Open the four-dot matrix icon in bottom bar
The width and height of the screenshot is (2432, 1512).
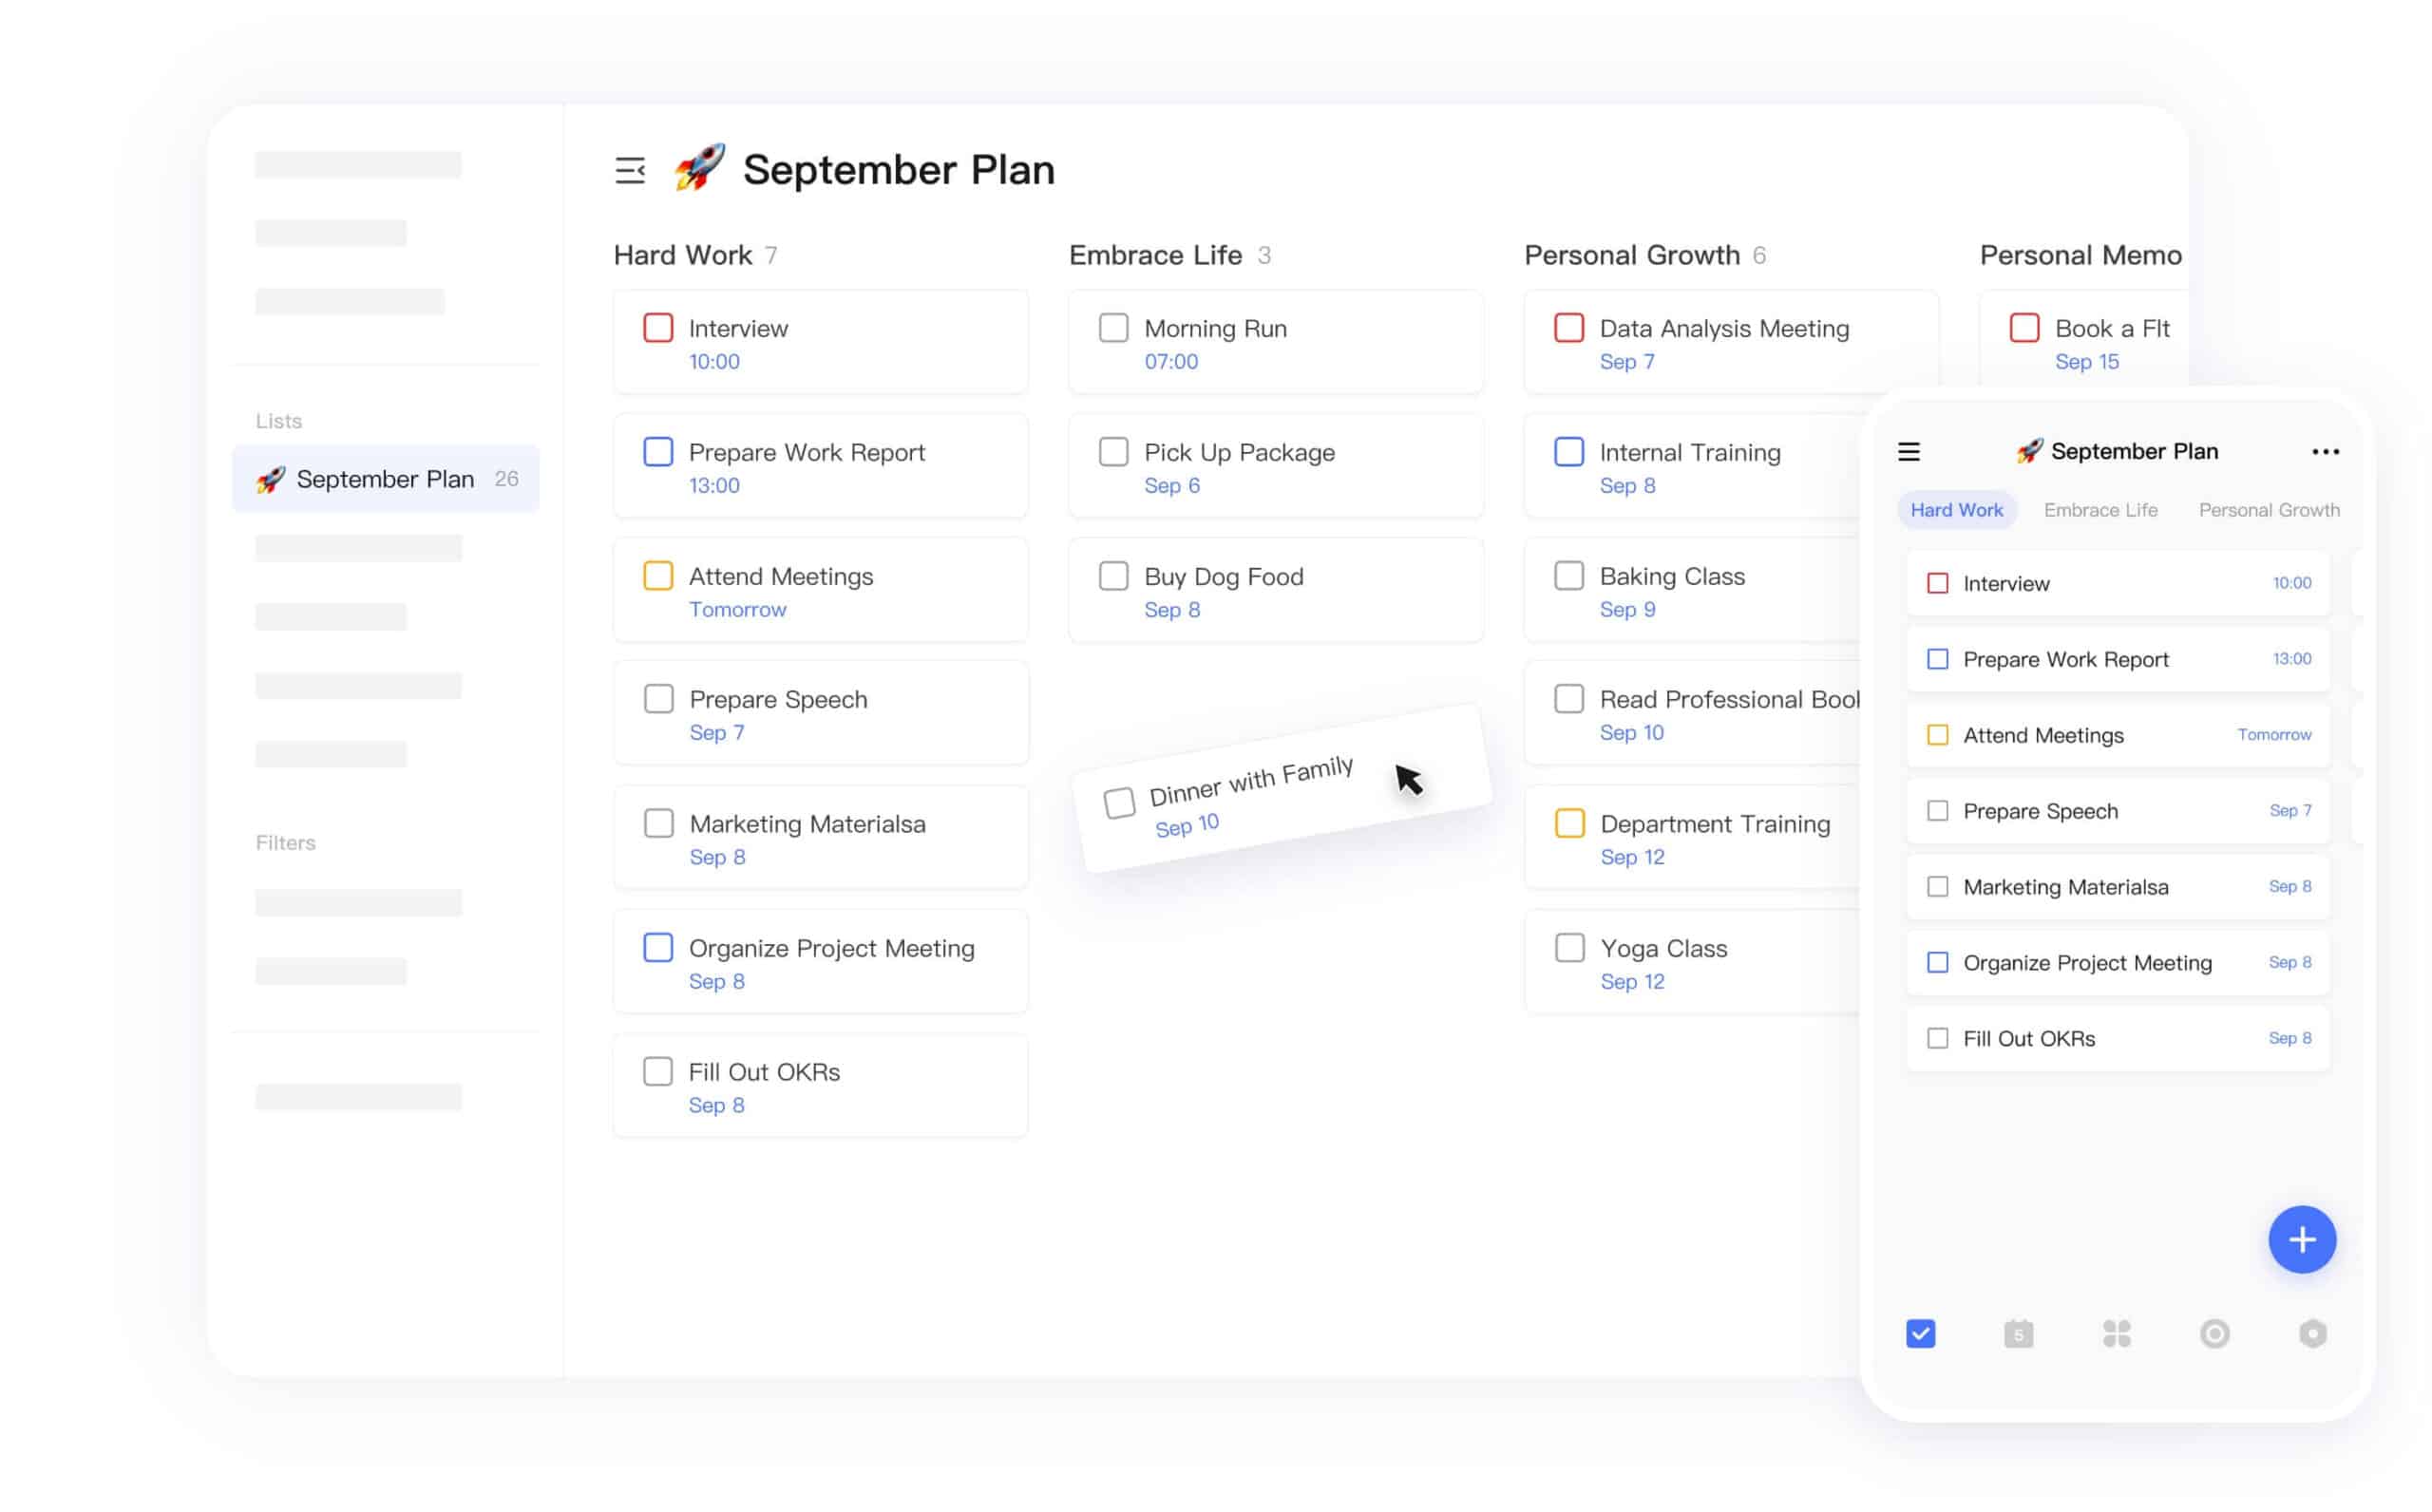coord(2116,1333)
